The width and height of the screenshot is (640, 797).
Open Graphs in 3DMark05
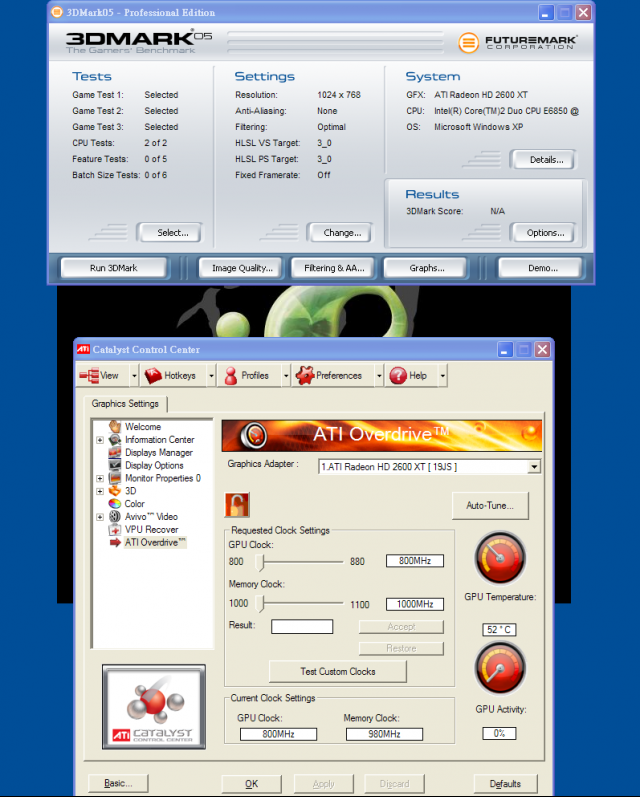(x=426, y=268)
